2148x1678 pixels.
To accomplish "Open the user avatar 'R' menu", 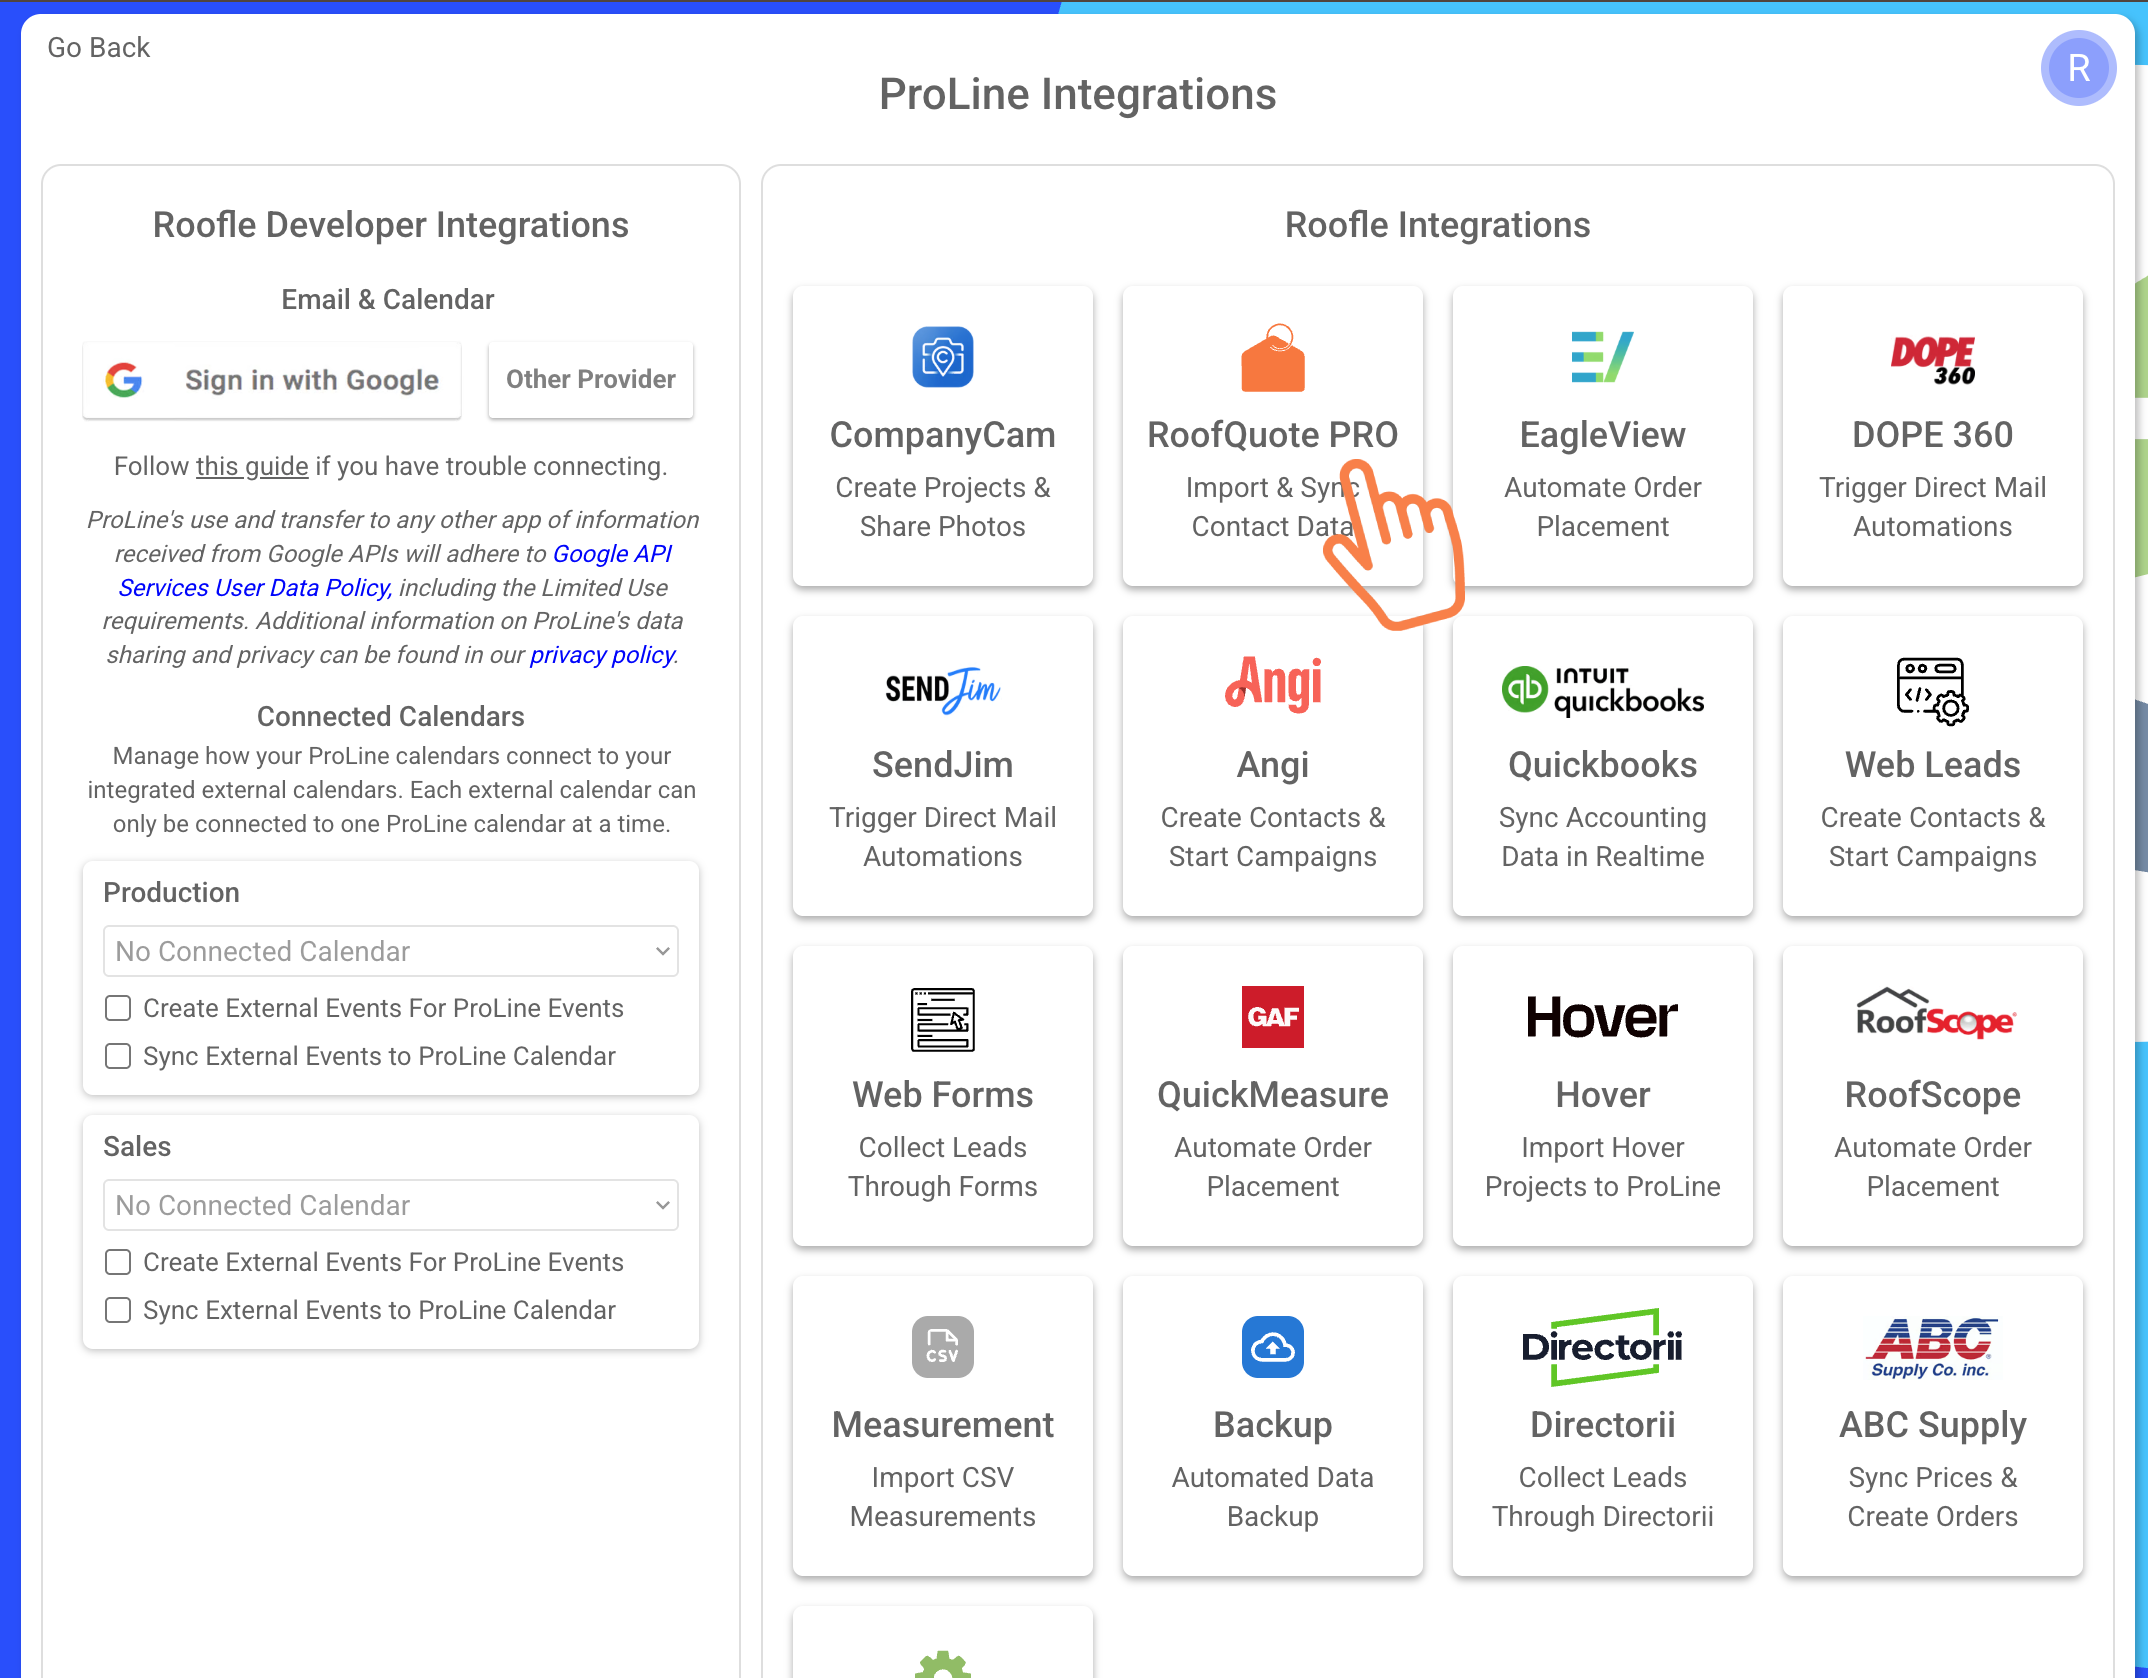I will click(2078, 68).
